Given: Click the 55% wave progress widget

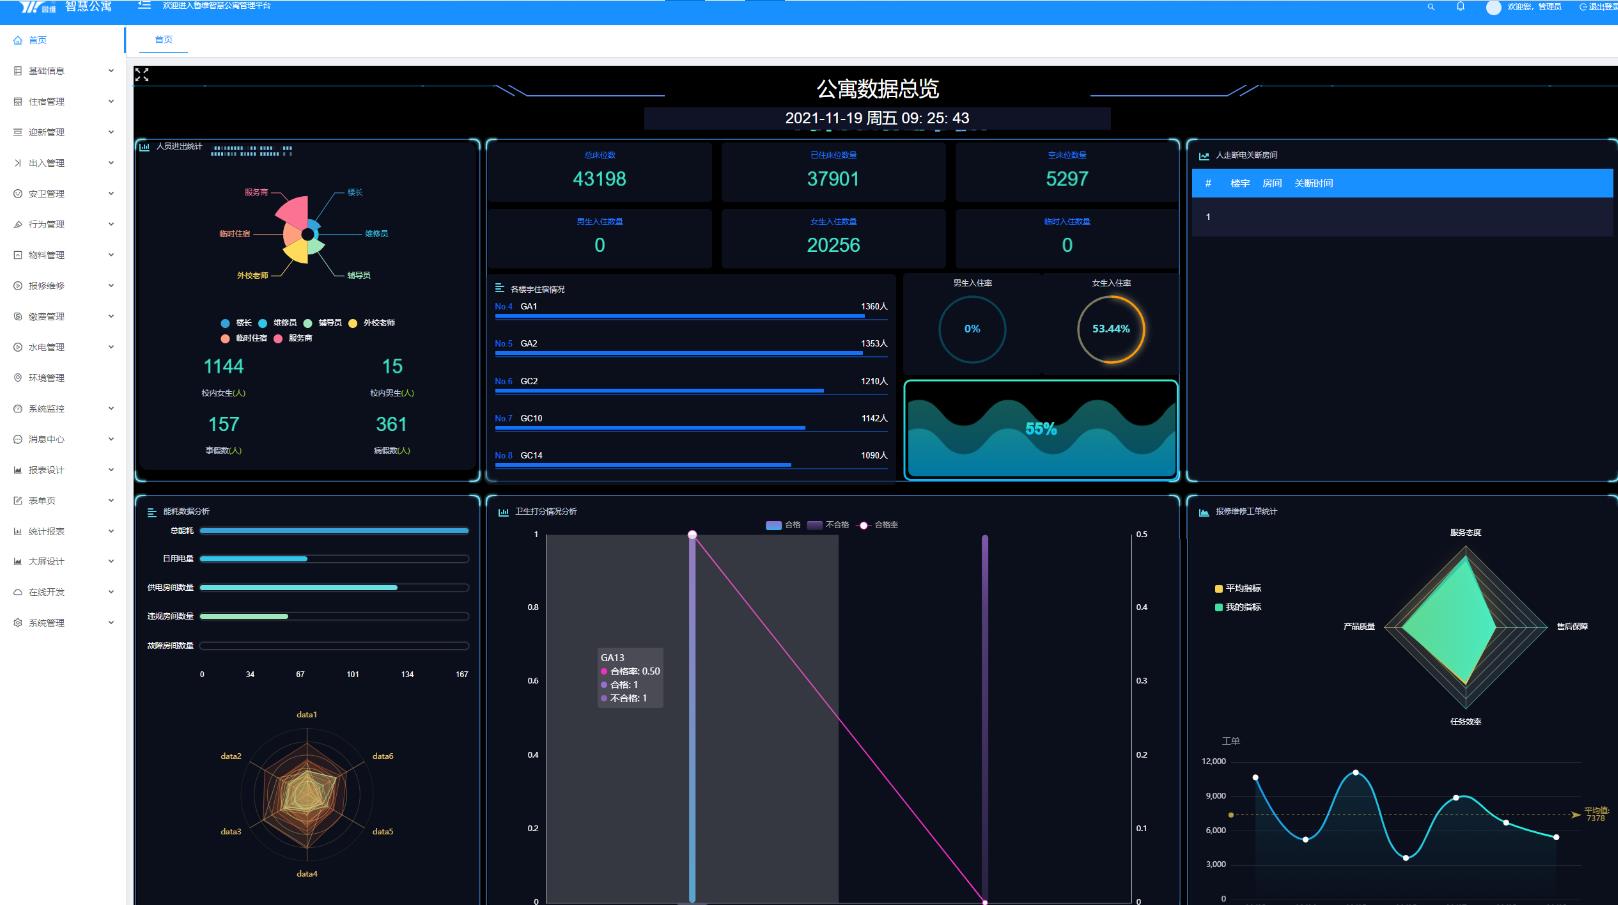Looking at the screenshot, I should [x=1041, y=429].
